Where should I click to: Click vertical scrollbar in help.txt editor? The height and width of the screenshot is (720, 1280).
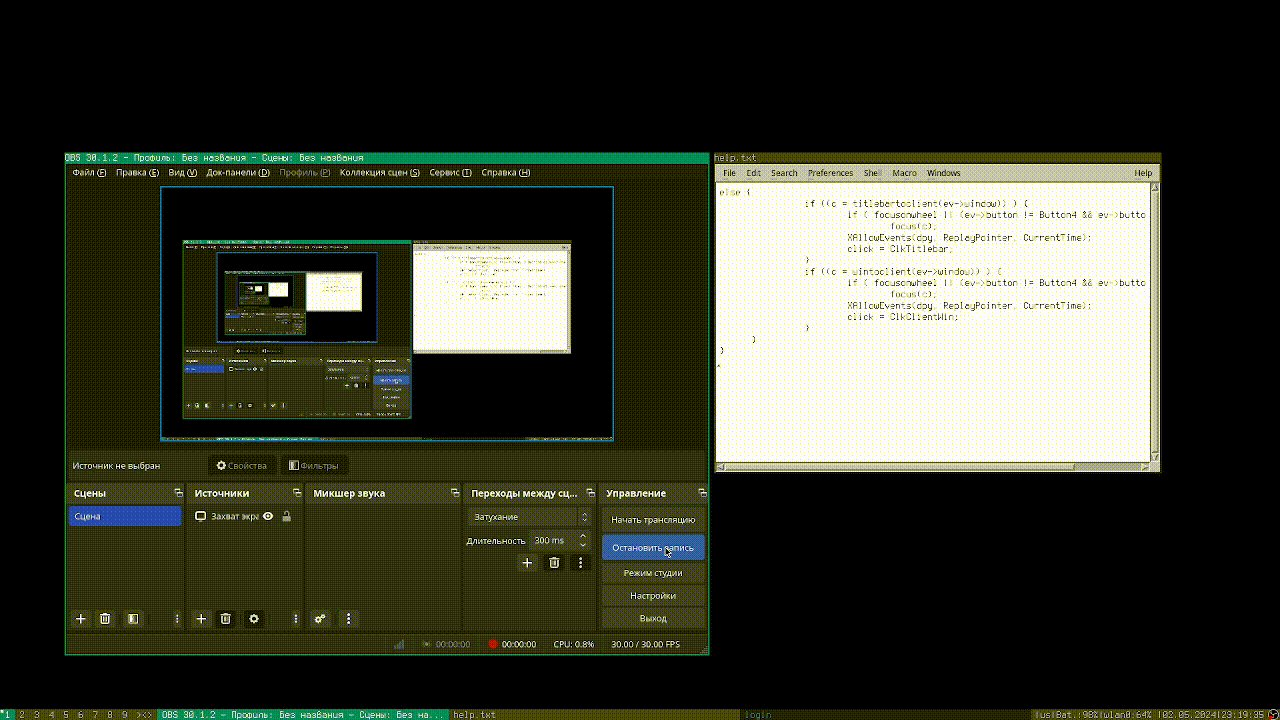[x=1155, y=321]
